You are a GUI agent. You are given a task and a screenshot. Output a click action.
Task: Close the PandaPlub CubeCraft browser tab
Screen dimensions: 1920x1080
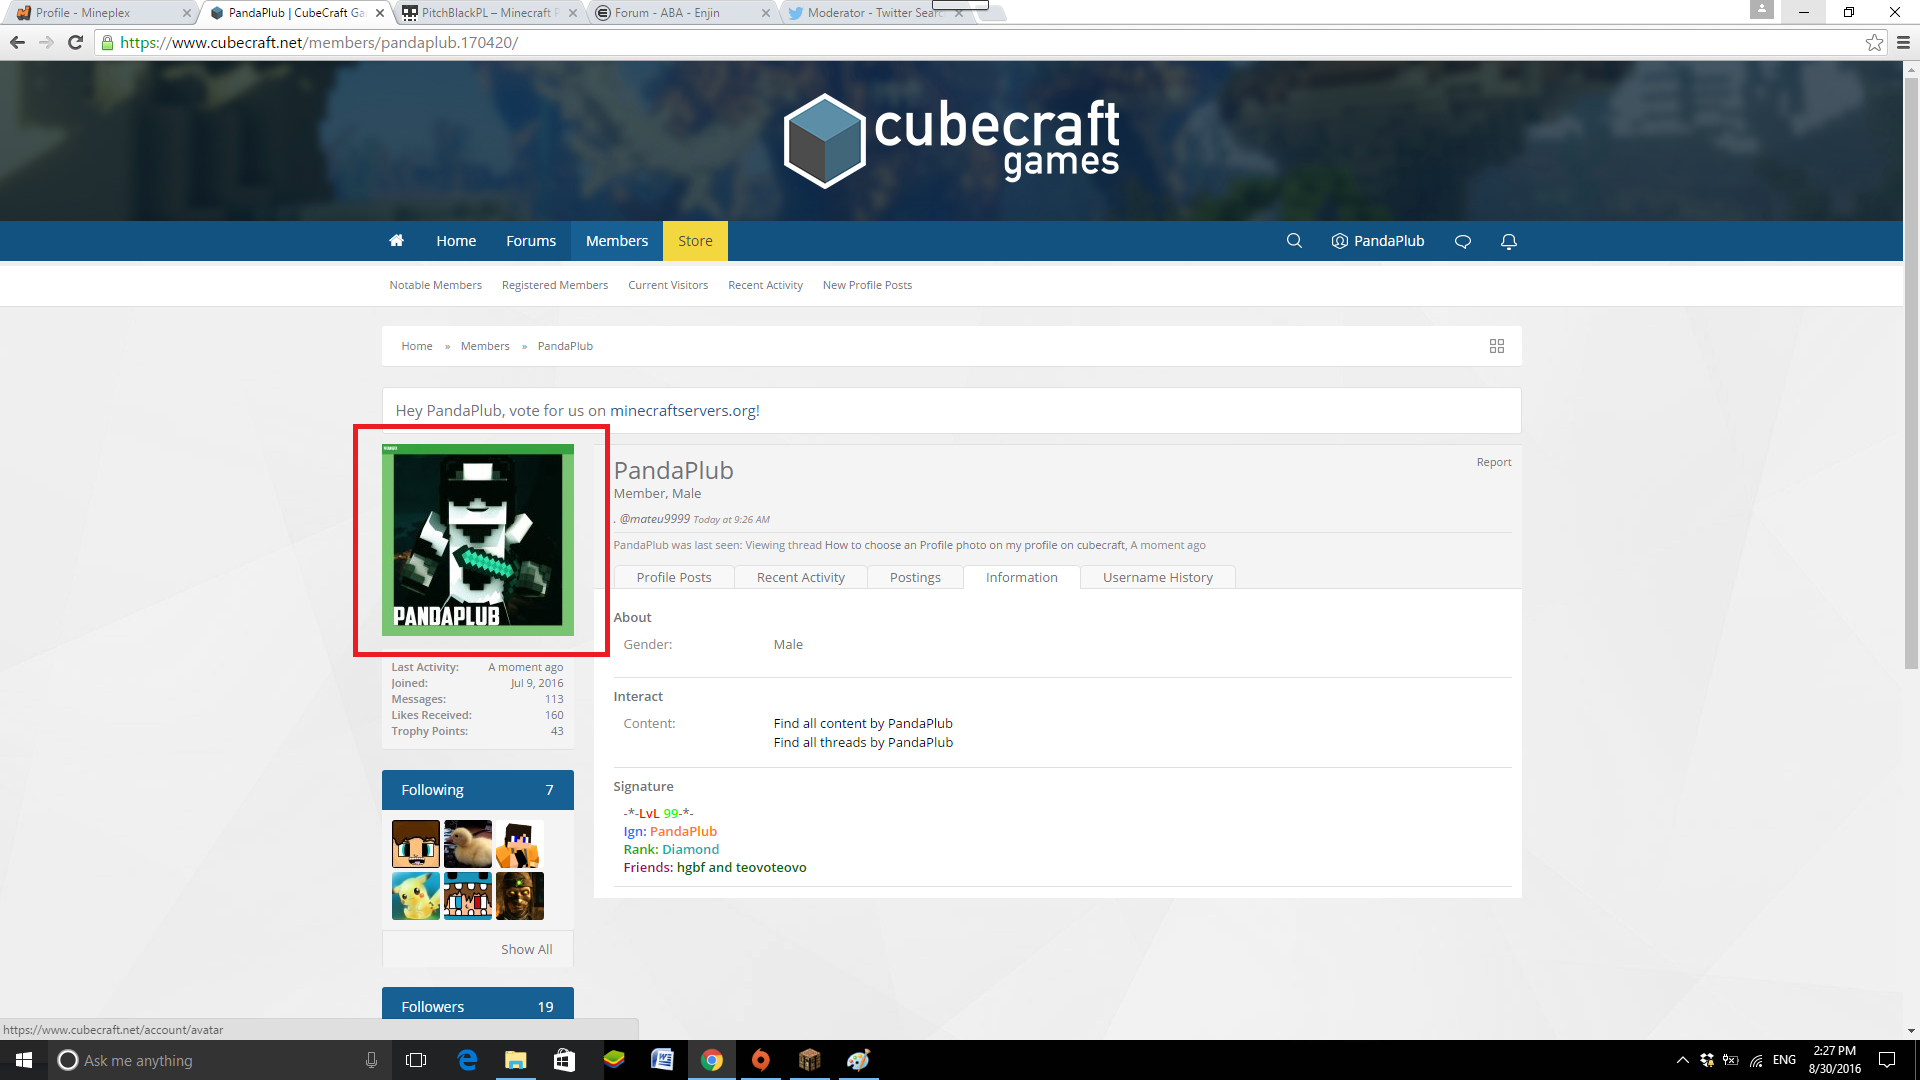[x=379, y=13]
